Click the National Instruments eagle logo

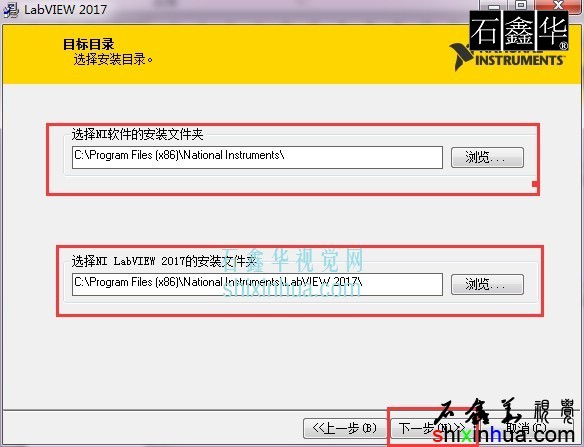[x=461, y=57]
